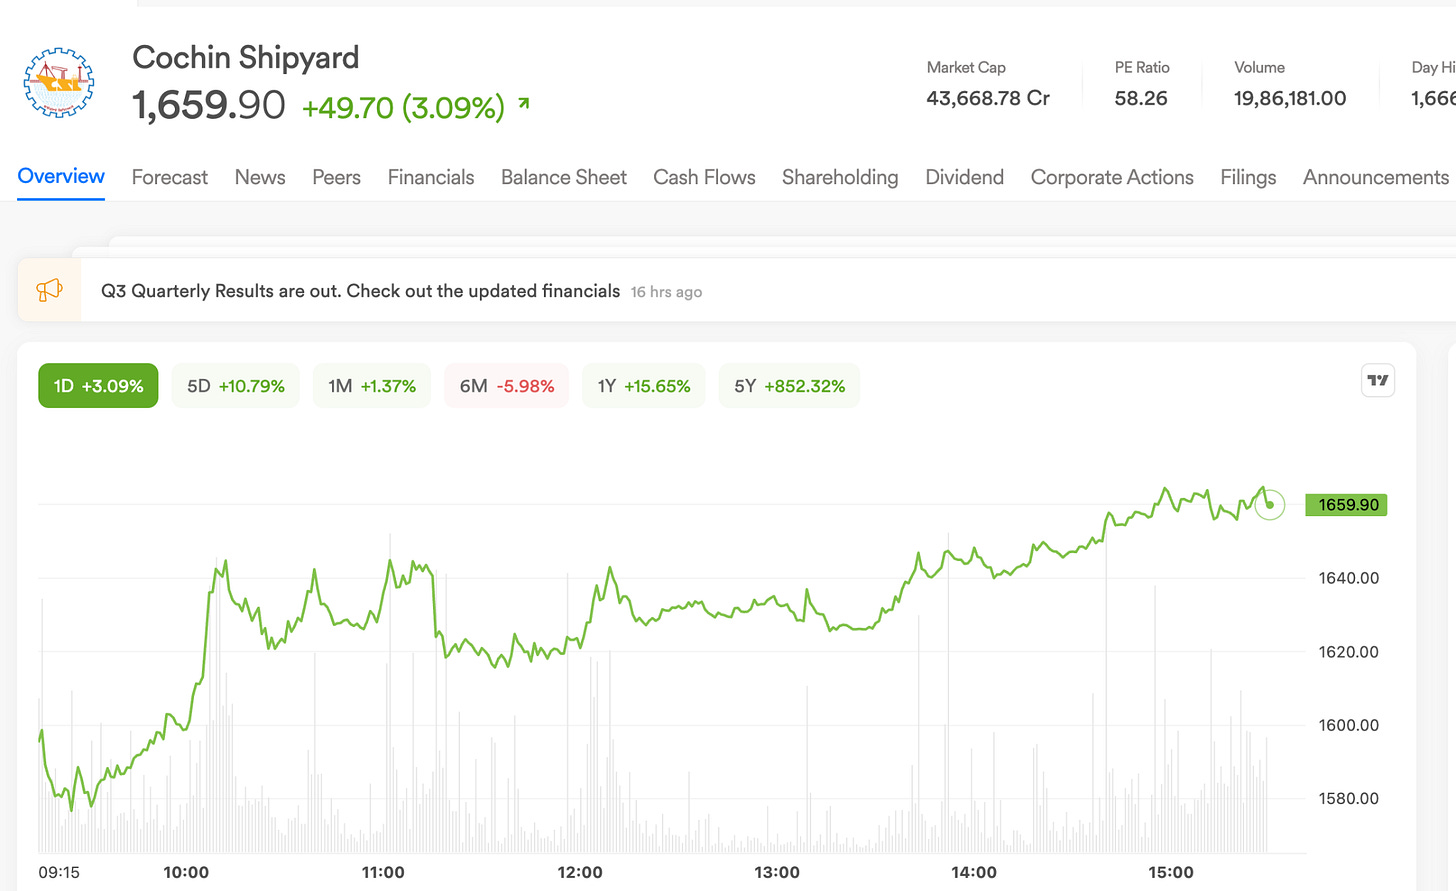The width and height of the screenshot is (1456, 891).
Task: Click the current price 1,659.90
Action: pyautogui.click(x=209, y=105)
